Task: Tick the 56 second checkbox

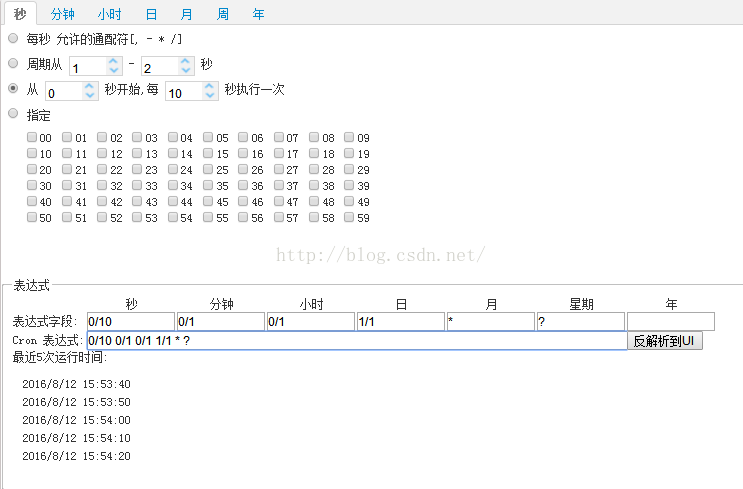Action: click(x=243, y=217)
